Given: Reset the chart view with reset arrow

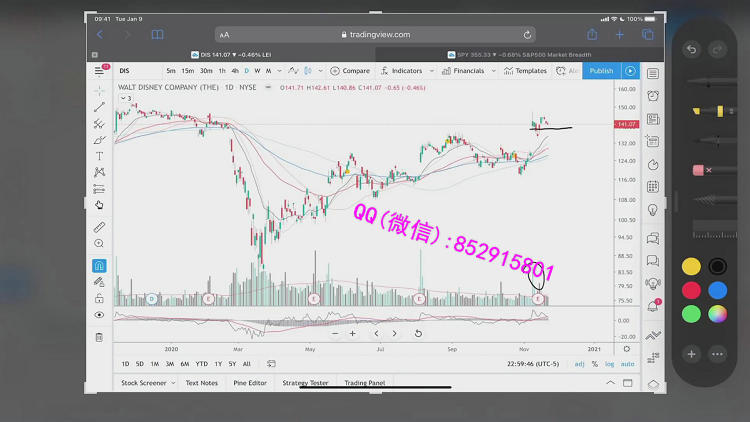Looking at the screenshot, I should [418, 333].
